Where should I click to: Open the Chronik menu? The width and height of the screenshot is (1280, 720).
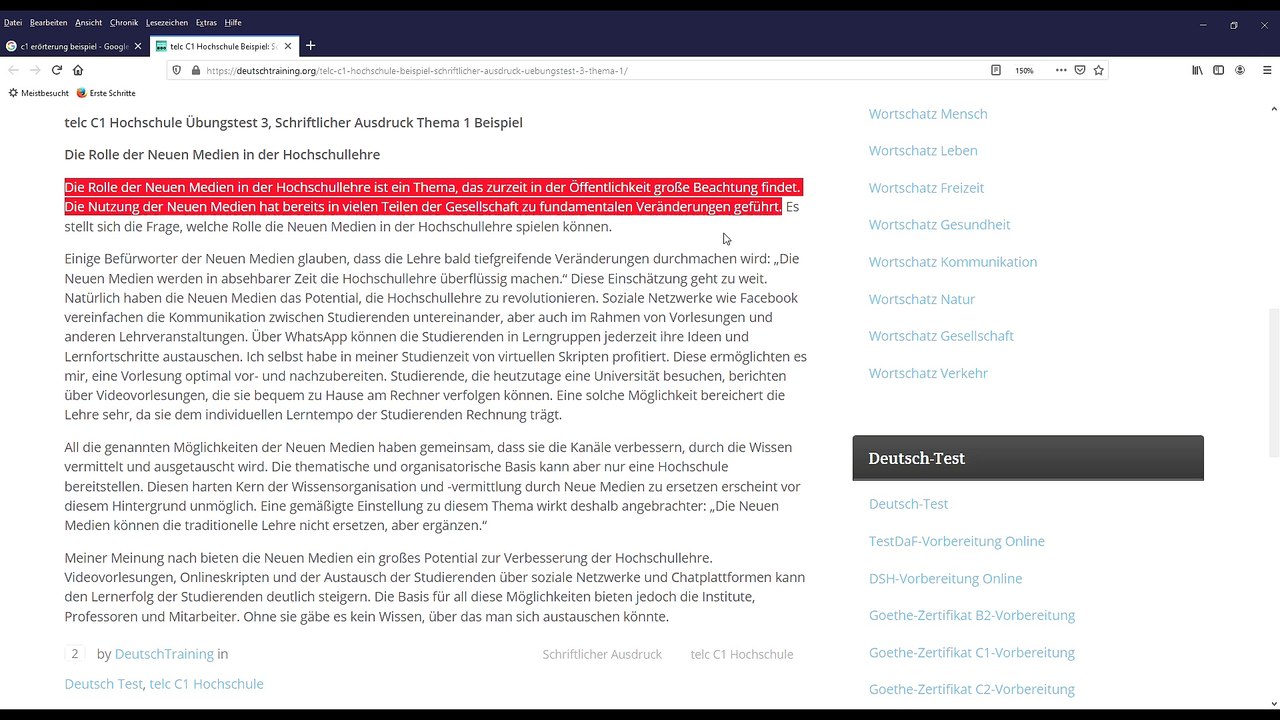click(x=124, y=22)
